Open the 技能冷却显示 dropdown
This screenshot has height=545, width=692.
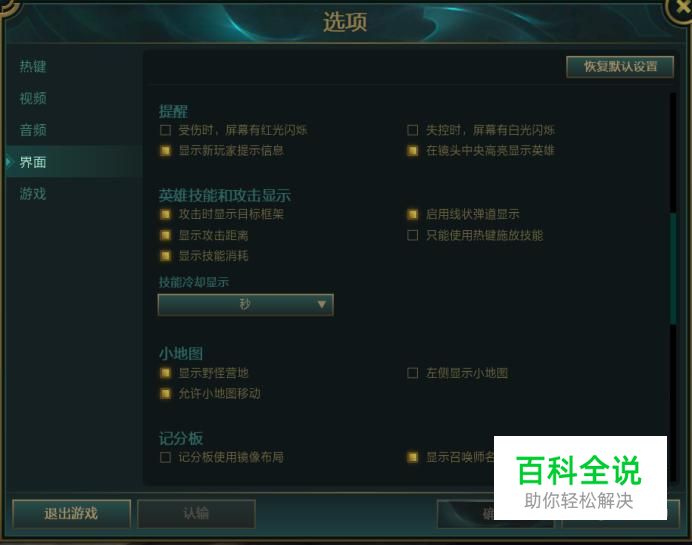[245, 304]
